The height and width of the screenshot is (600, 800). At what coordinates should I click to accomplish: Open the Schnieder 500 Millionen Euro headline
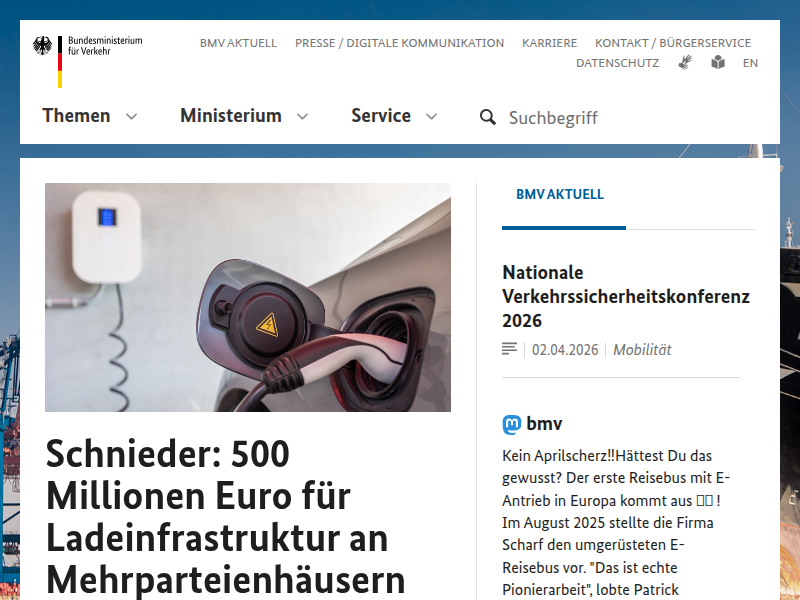click(x=226, y=516)
